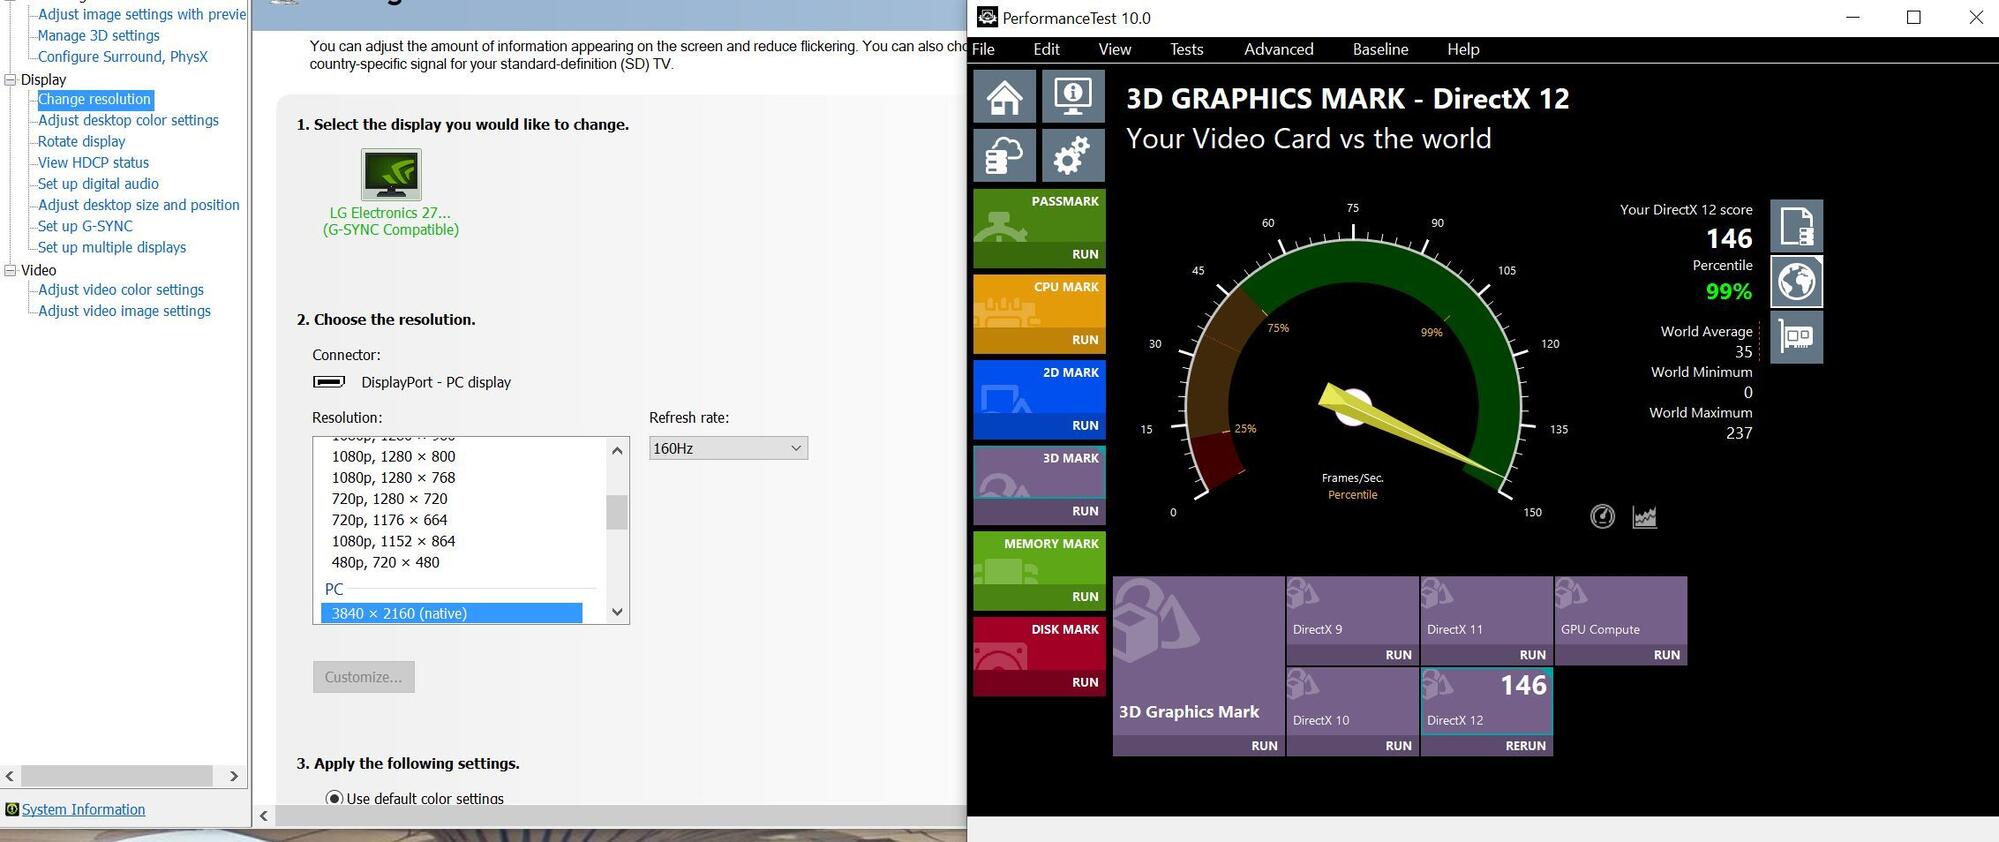The image size is (1999, 842).
Task: Click RUN on PassMark tile
Action: [1085, 254]
